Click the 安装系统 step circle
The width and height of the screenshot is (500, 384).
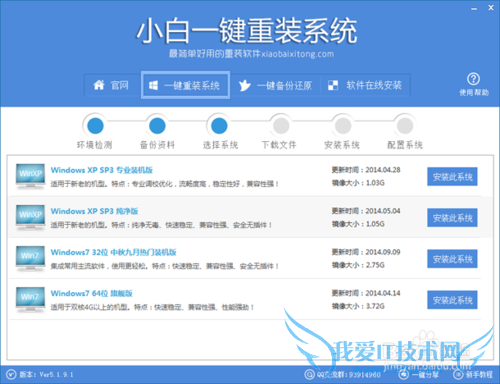coord(343,126)
